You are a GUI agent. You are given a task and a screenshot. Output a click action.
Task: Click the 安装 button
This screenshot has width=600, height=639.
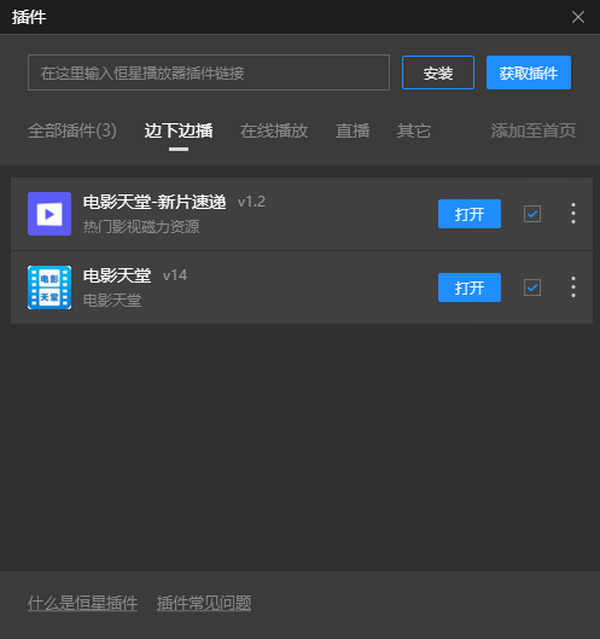(x=438, y=73)
